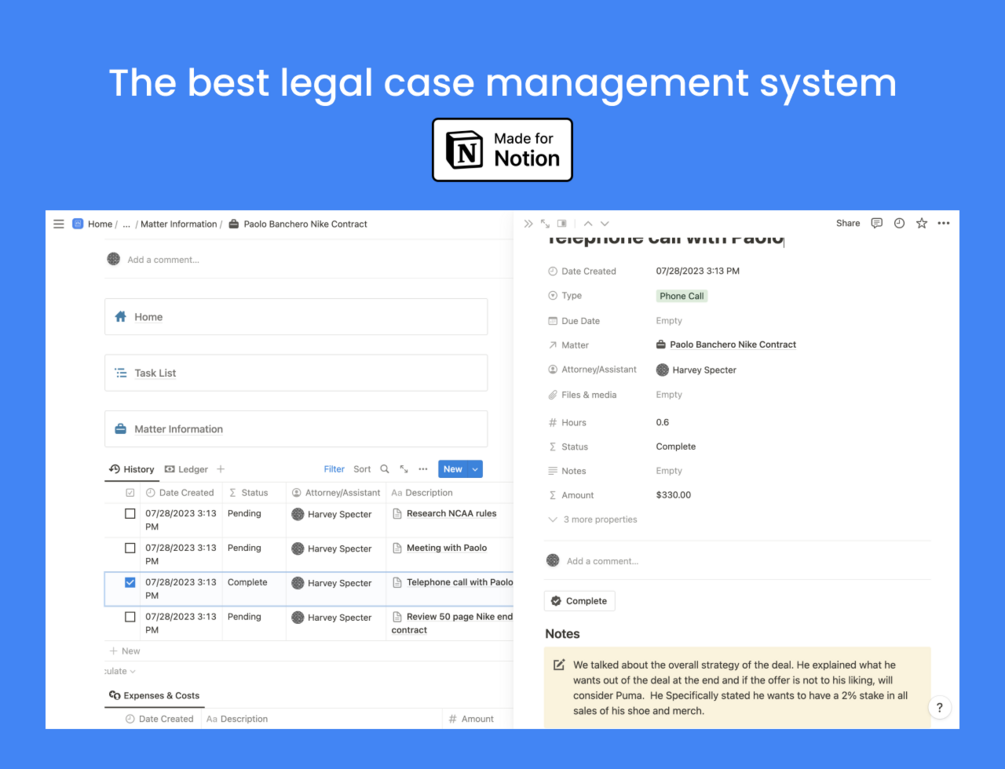Add a comment on main page
Viewport: 1005px width, 769px height.
(x=163, y=260)
